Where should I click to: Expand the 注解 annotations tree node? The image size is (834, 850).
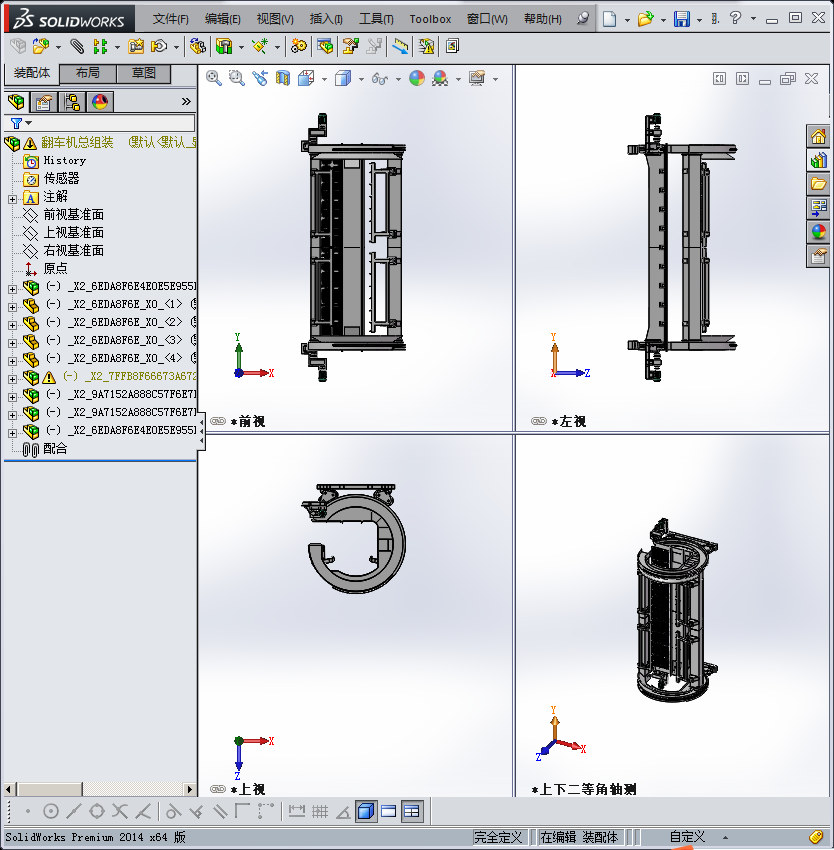[12, 199]
